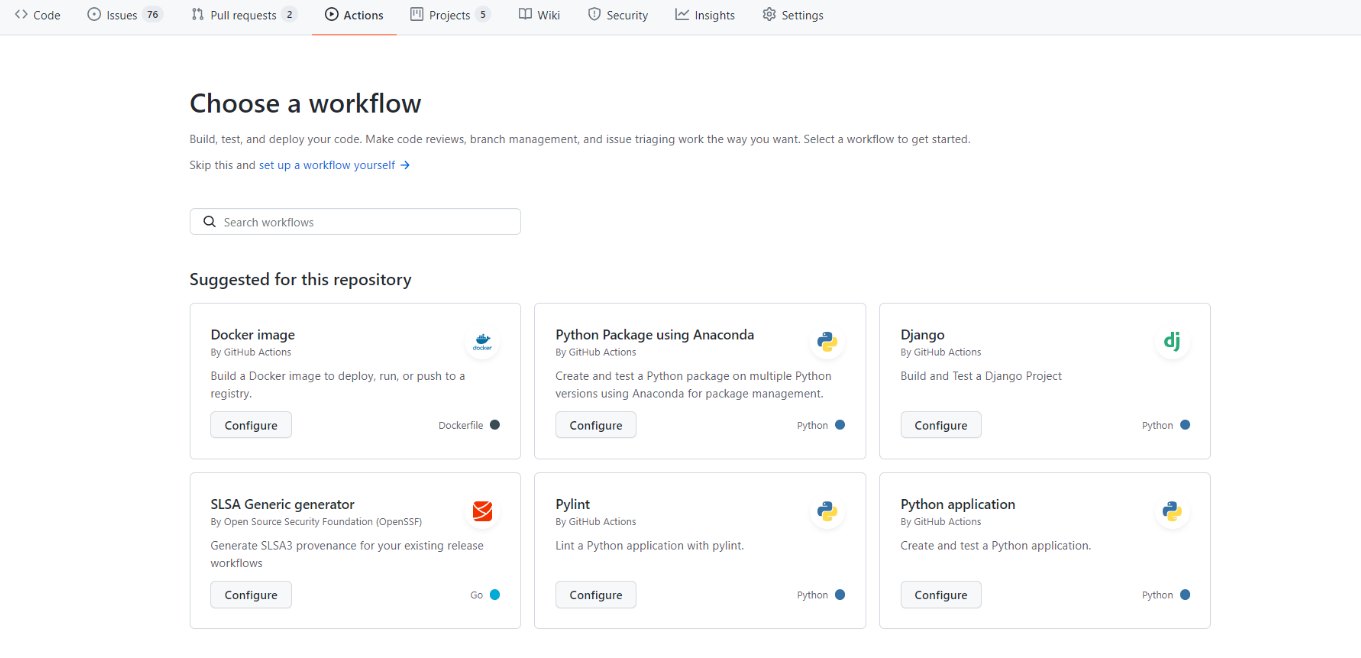
Task: Click the Django dj logo icon
Action: click(1172, 343)
